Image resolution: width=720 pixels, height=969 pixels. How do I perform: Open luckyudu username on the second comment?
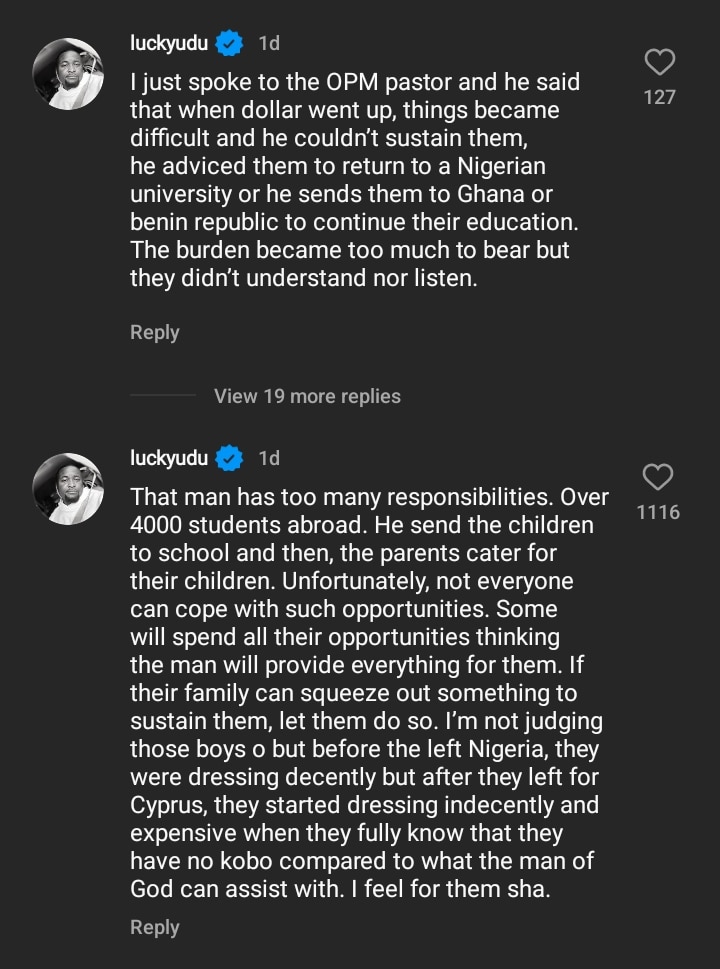pyautogui.click(x=168, y=458)
